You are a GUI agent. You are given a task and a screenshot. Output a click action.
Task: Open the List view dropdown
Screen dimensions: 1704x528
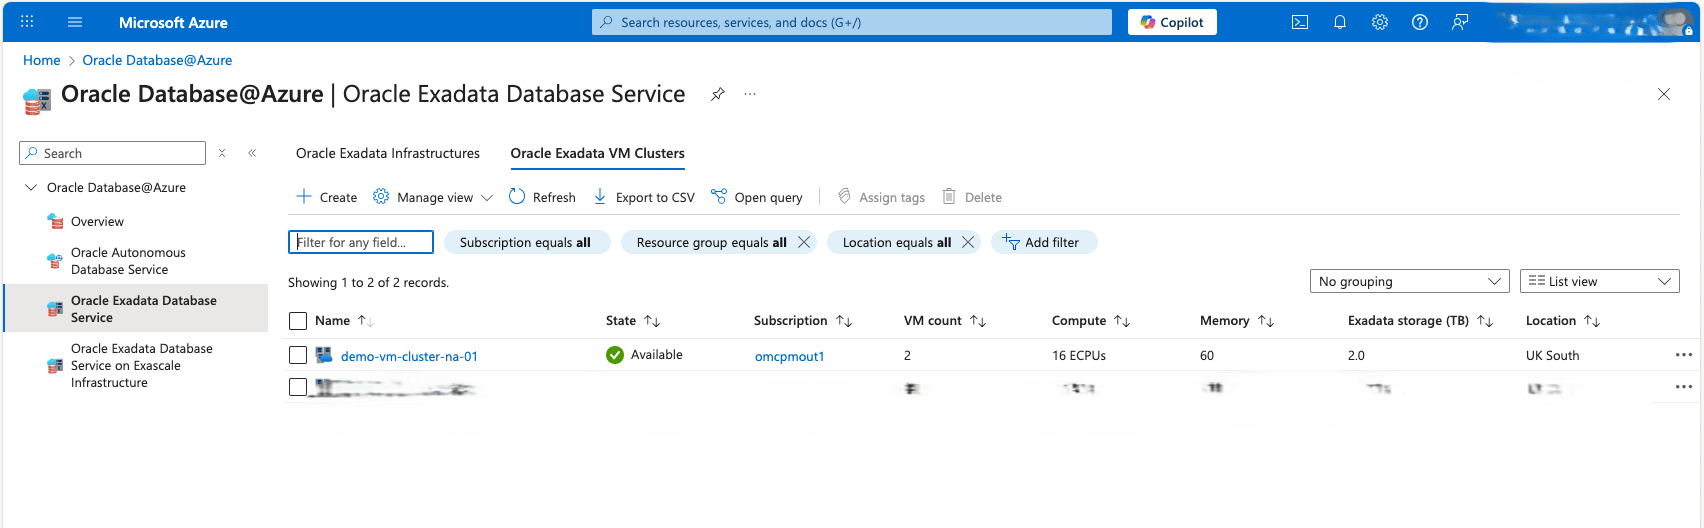pos(1598,282)
